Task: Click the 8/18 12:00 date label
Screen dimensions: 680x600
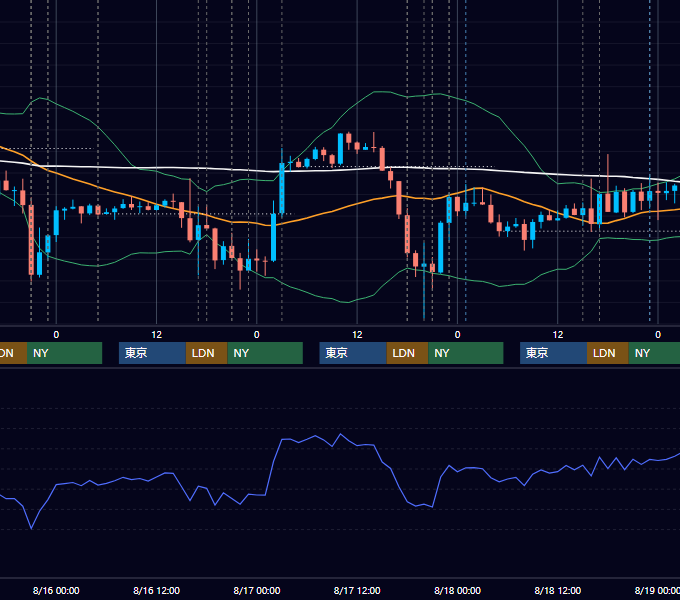Action: point(557,590)
